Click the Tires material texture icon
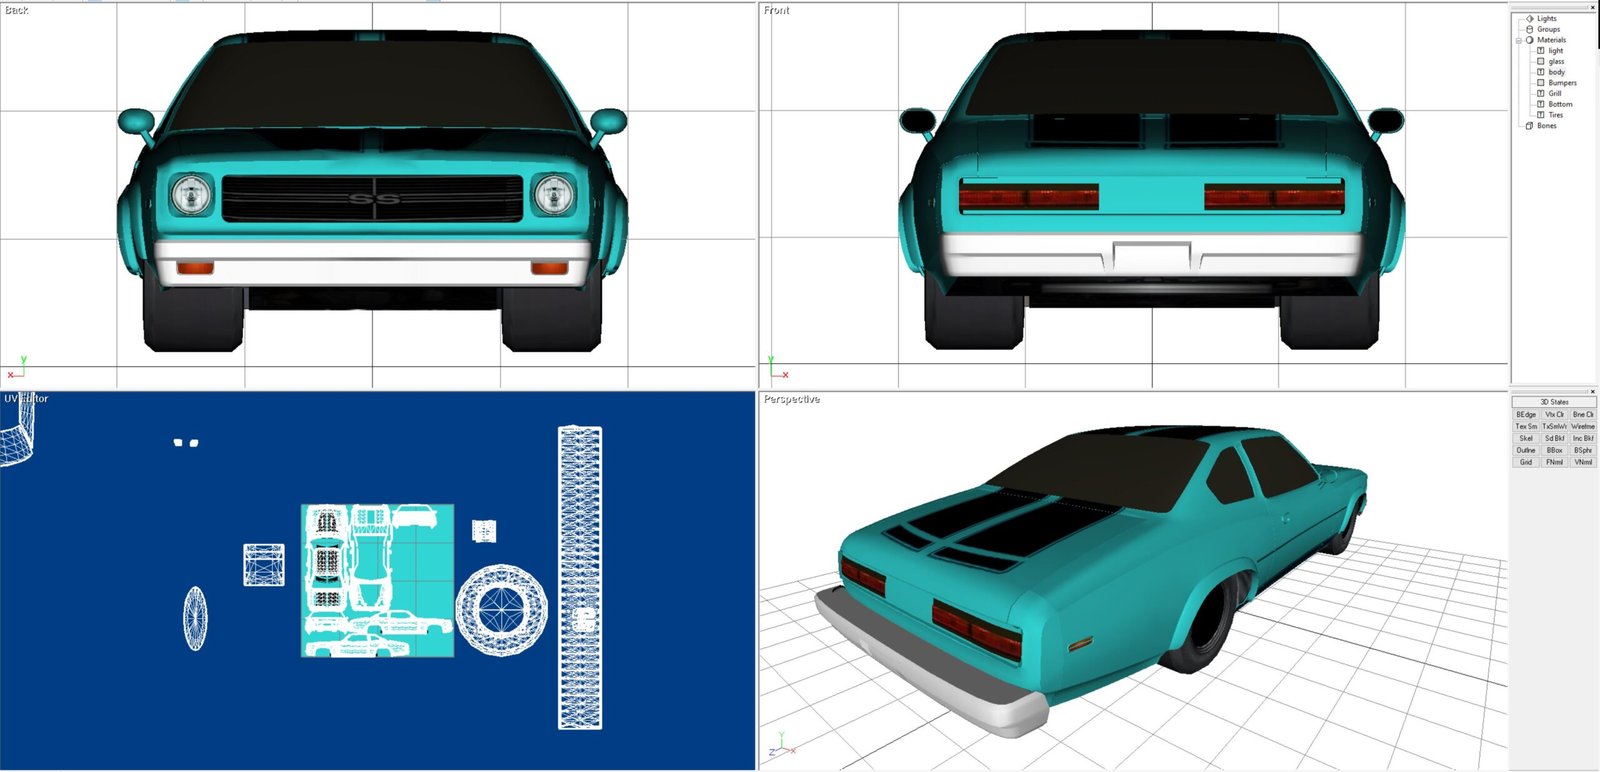This screenshot has width=1600, height=772. [x=1540, y=115]
